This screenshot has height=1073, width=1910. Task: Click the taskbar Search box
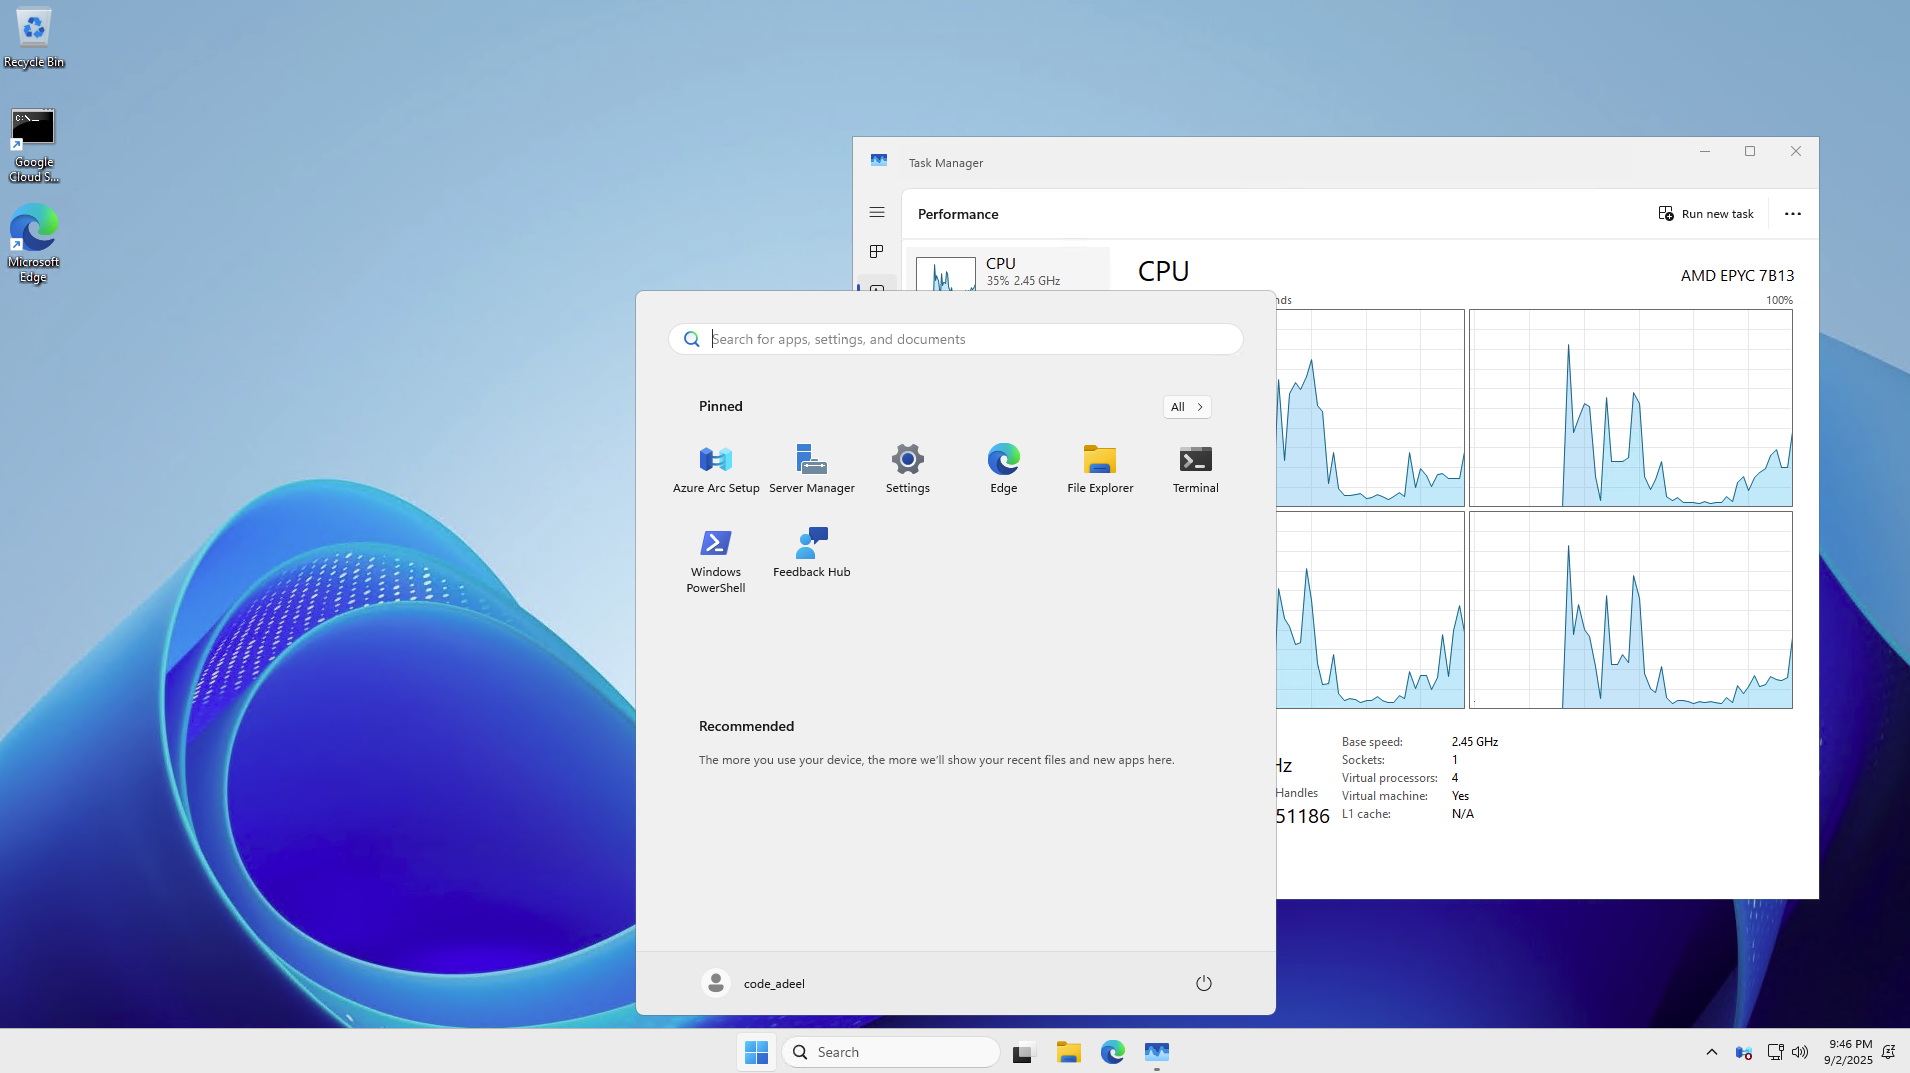(x=891, y=1052)
